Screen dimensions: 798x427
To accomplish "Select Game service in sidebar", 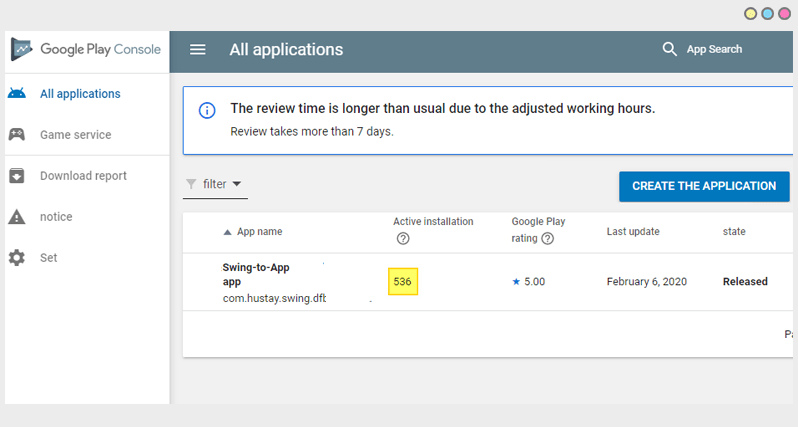I will tap(75, 135).
